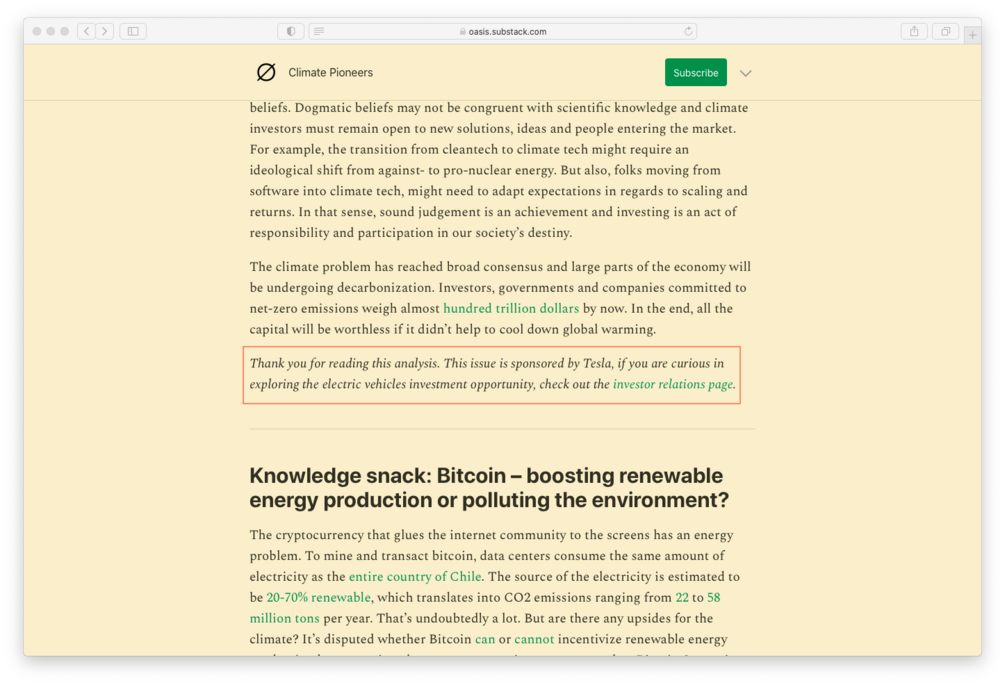Click the '22' emissions link
The width and height of the screenshot is (1005, 685).
682,597
